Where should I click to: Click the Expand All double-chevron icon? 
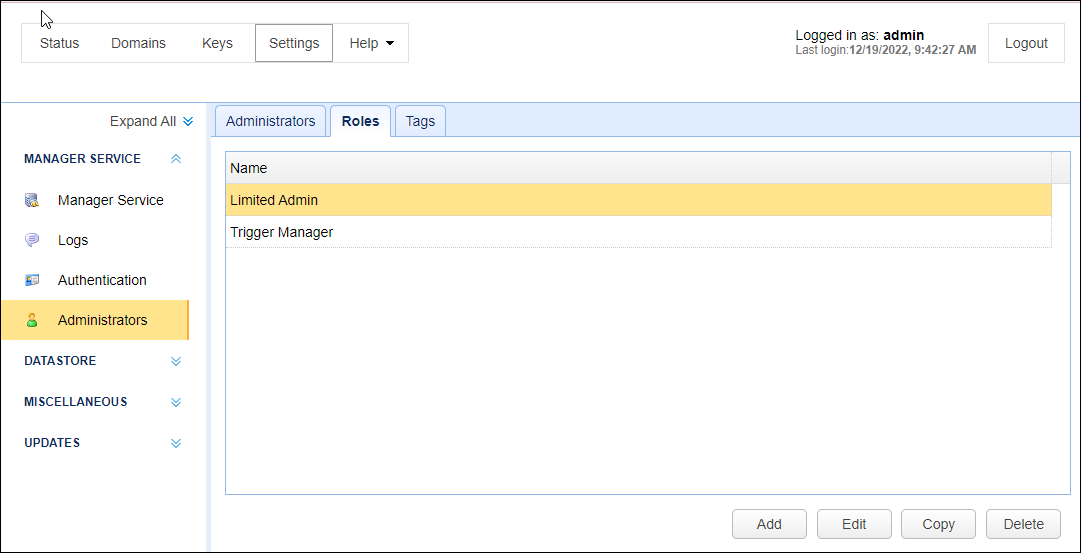pyautogui.click(x=187, y=122)
